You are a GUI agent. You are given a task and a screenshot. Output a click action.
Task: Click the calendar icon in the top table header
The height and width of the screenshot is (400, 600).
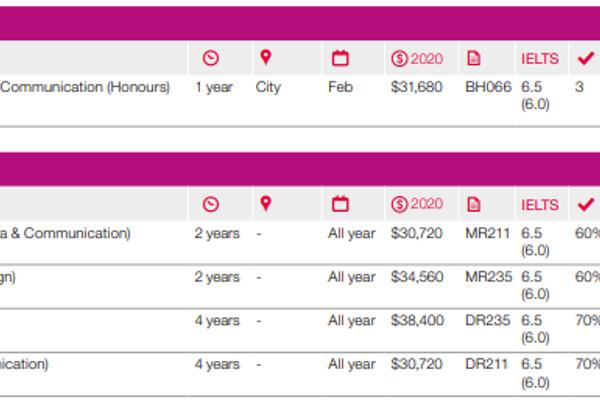coord(340,58)
